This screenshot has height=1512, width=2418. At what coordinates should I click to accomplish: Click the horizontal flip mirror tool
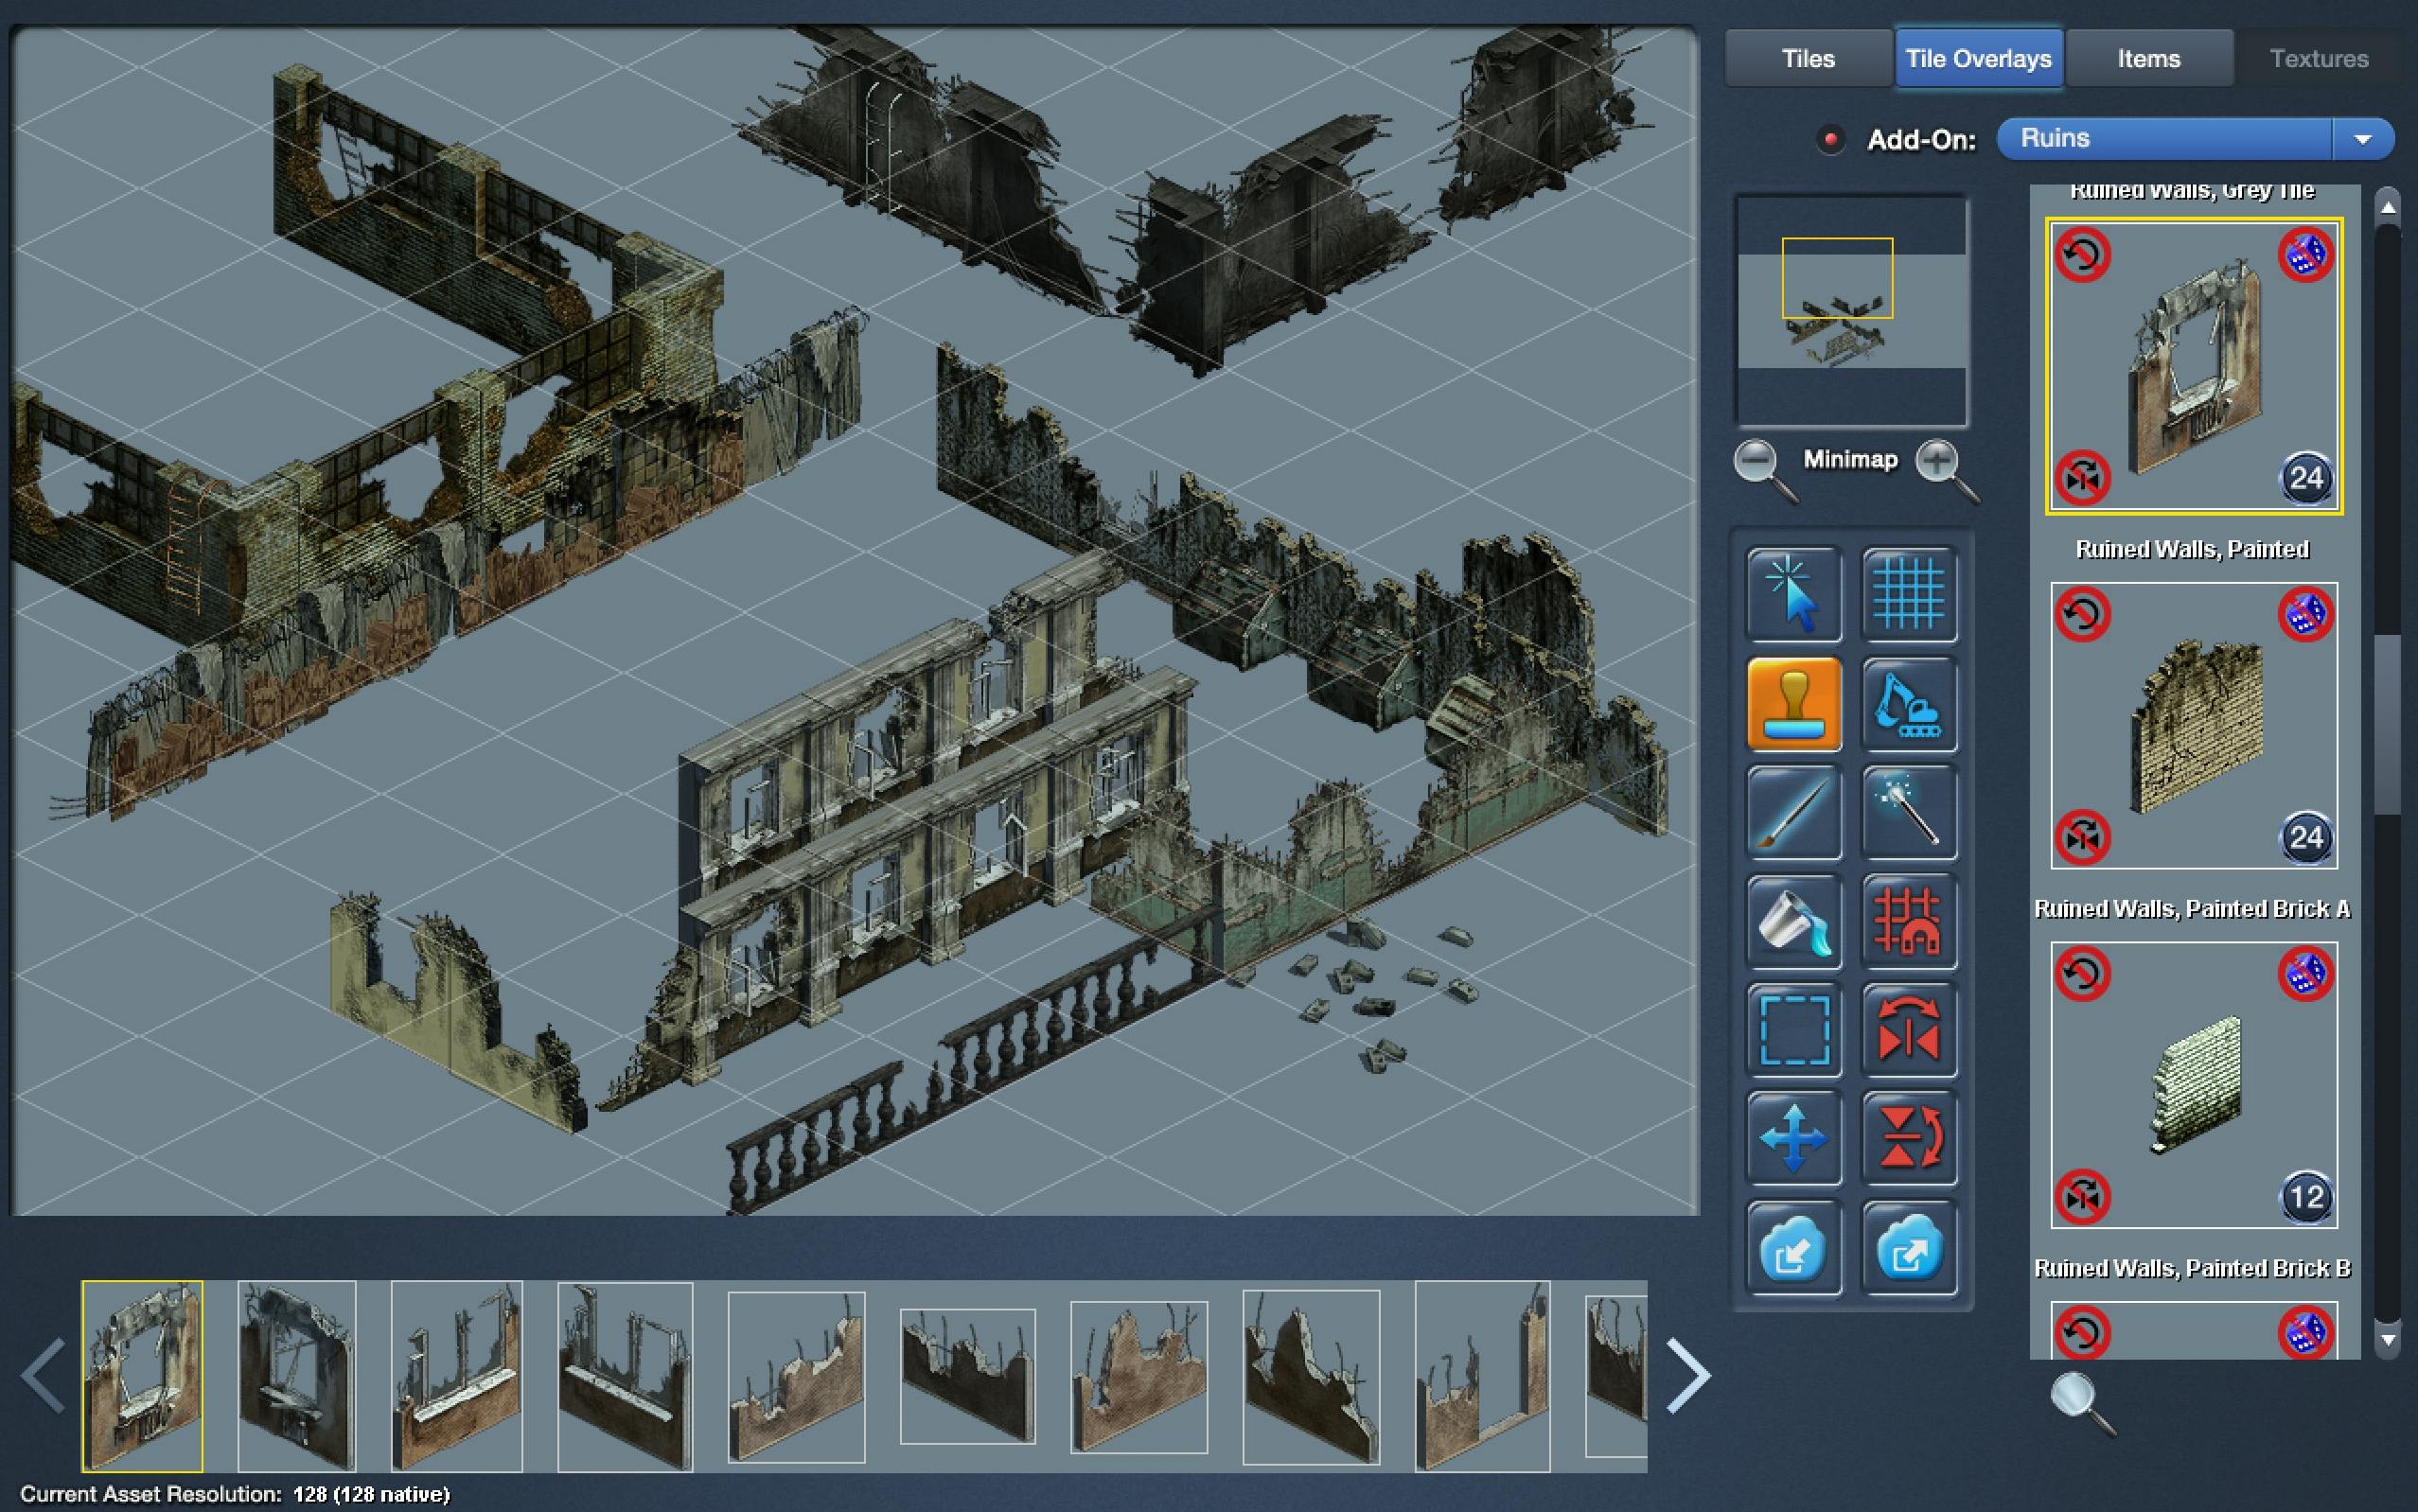coord(1908,1030)
